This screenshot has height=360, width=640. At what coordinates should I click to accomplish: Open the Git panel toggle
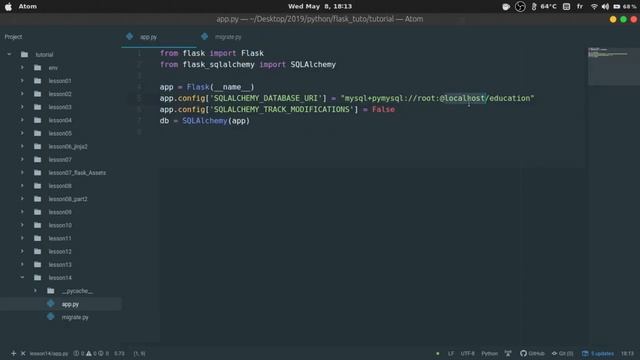(562, 353)
